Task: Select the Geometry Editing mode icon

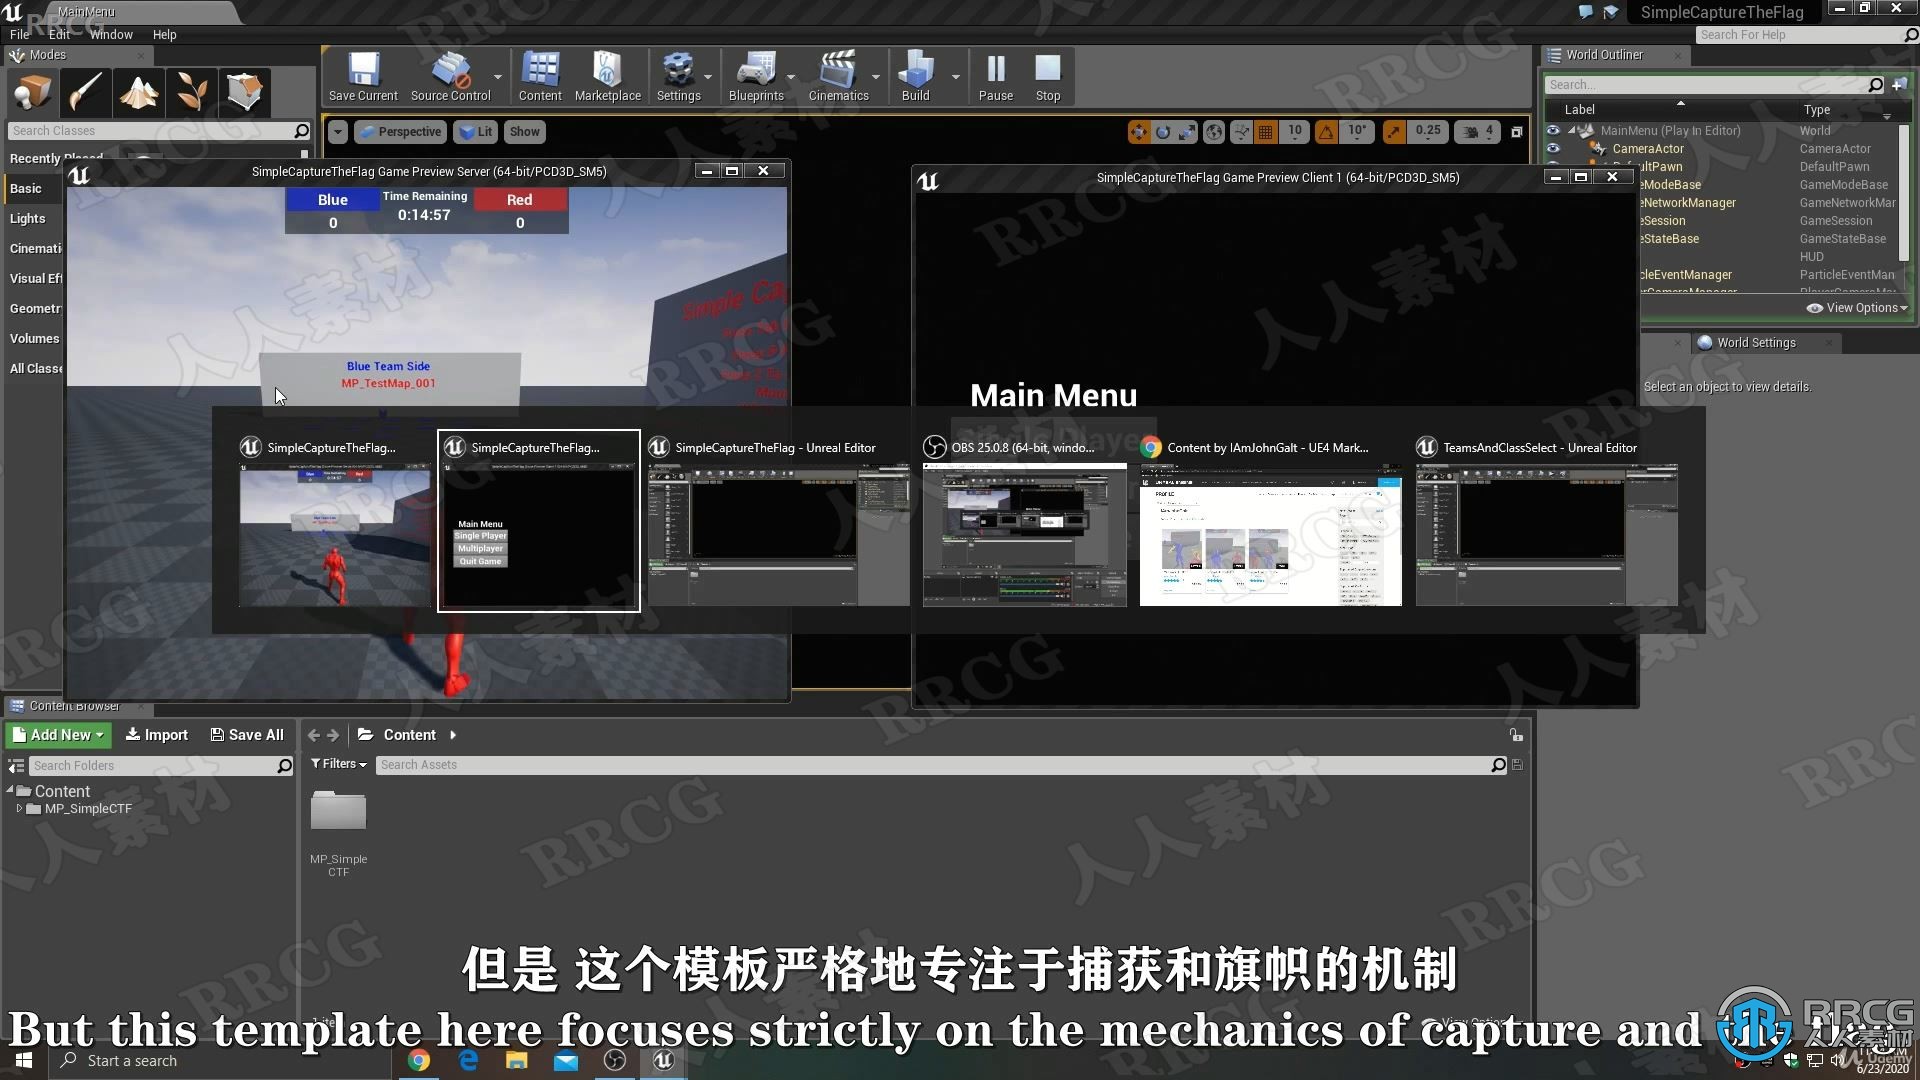Action: click(244, 92)
